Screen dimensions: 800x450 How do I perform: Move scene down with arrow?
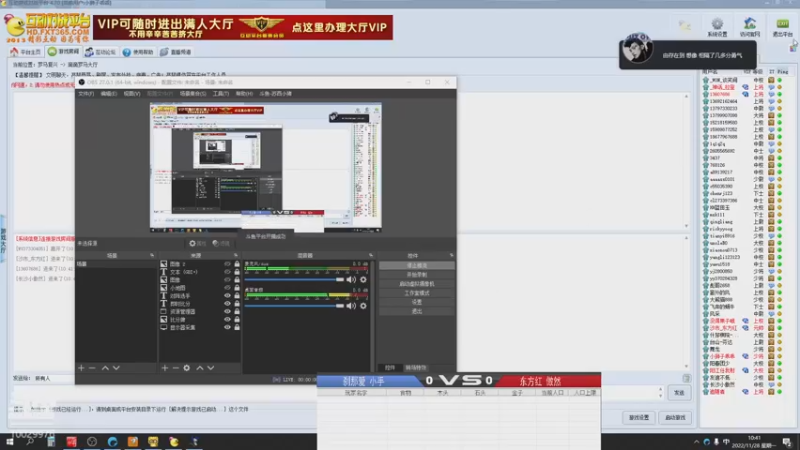click(116, 368)
